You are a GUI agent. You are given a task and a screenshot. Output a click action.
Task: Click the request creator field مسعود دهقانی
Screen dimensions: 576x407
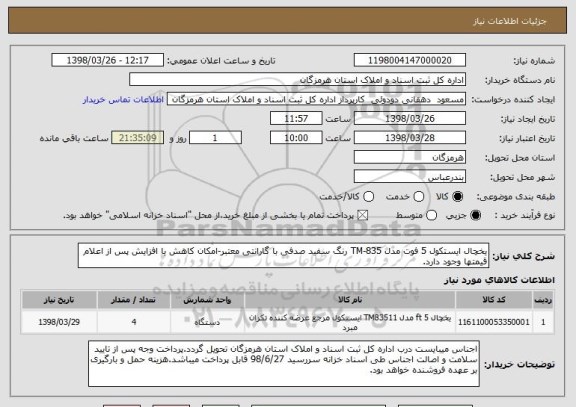tap(316, 99)
